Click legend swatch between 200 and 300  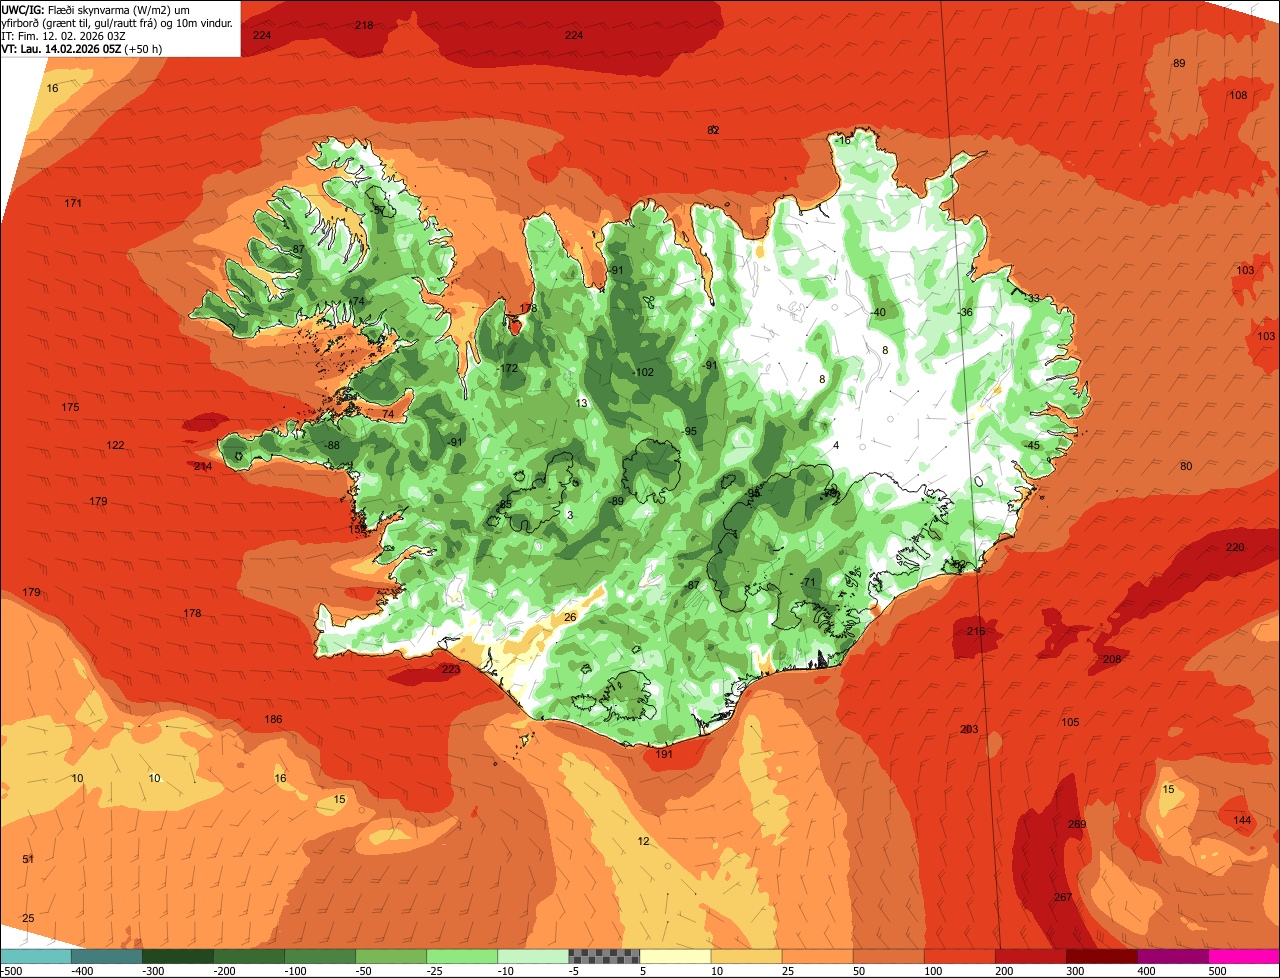pyautogui.click(x=1030, y=956)
